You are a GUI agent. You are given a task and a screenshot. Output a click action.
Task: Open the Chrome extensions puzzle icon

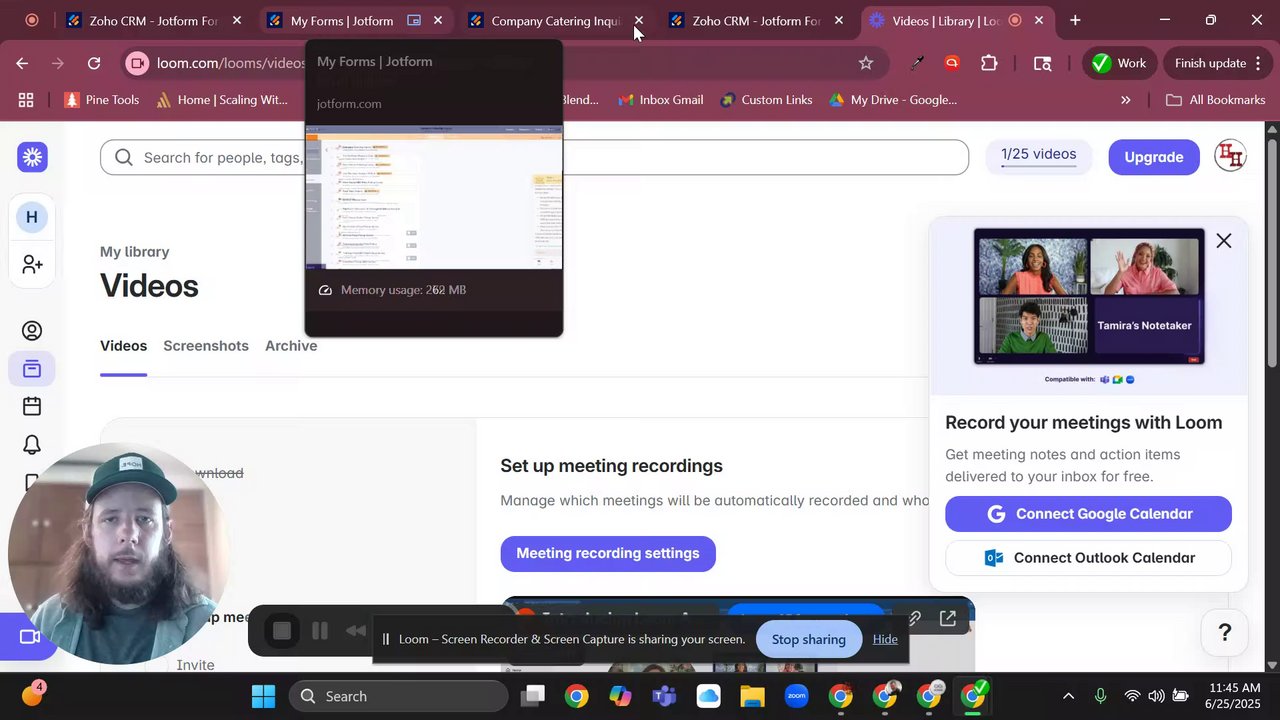coord(989,63)
